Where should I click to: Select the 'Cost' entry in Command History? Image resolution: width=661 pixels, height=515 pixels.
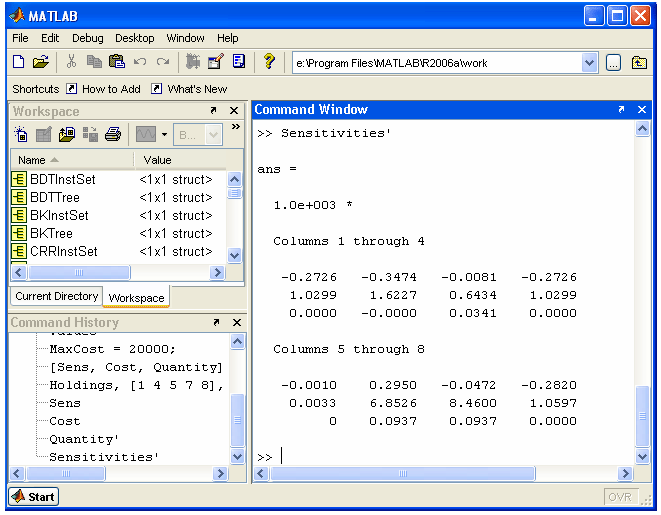click(x=64, y=421)
